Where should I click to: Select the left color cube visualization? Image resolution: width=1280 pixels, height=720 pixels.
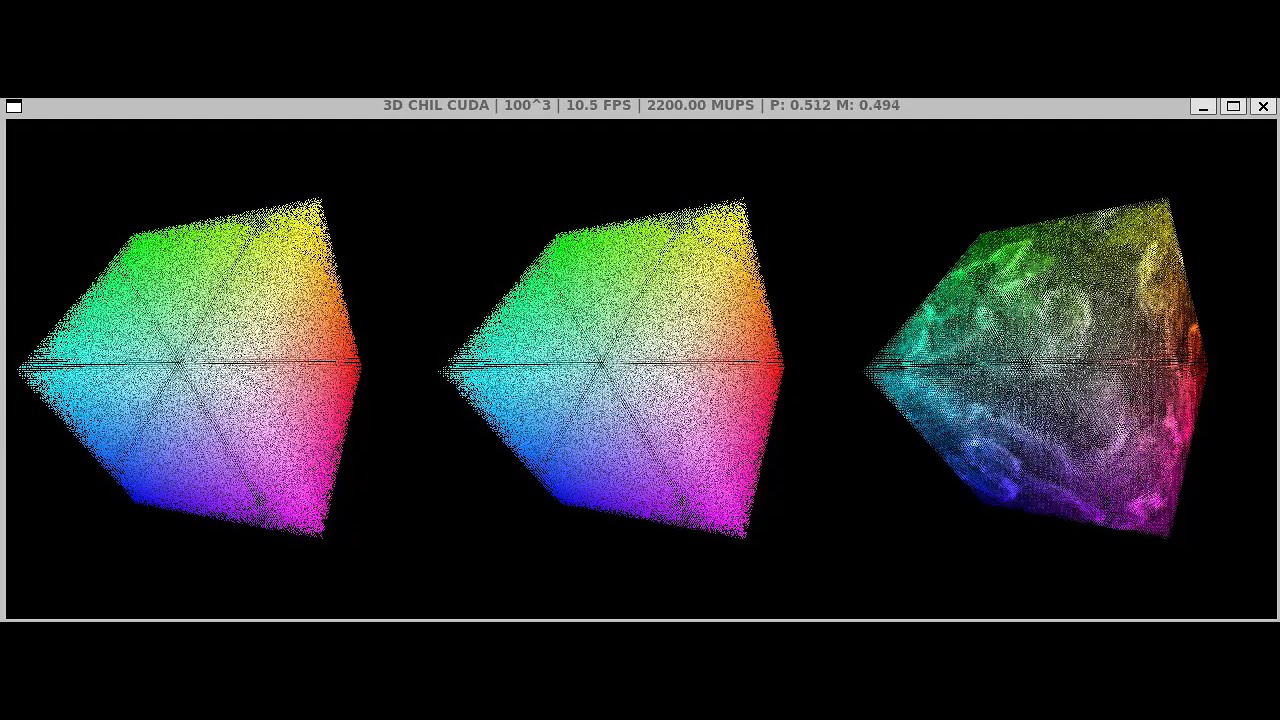(x=190, y=368)
